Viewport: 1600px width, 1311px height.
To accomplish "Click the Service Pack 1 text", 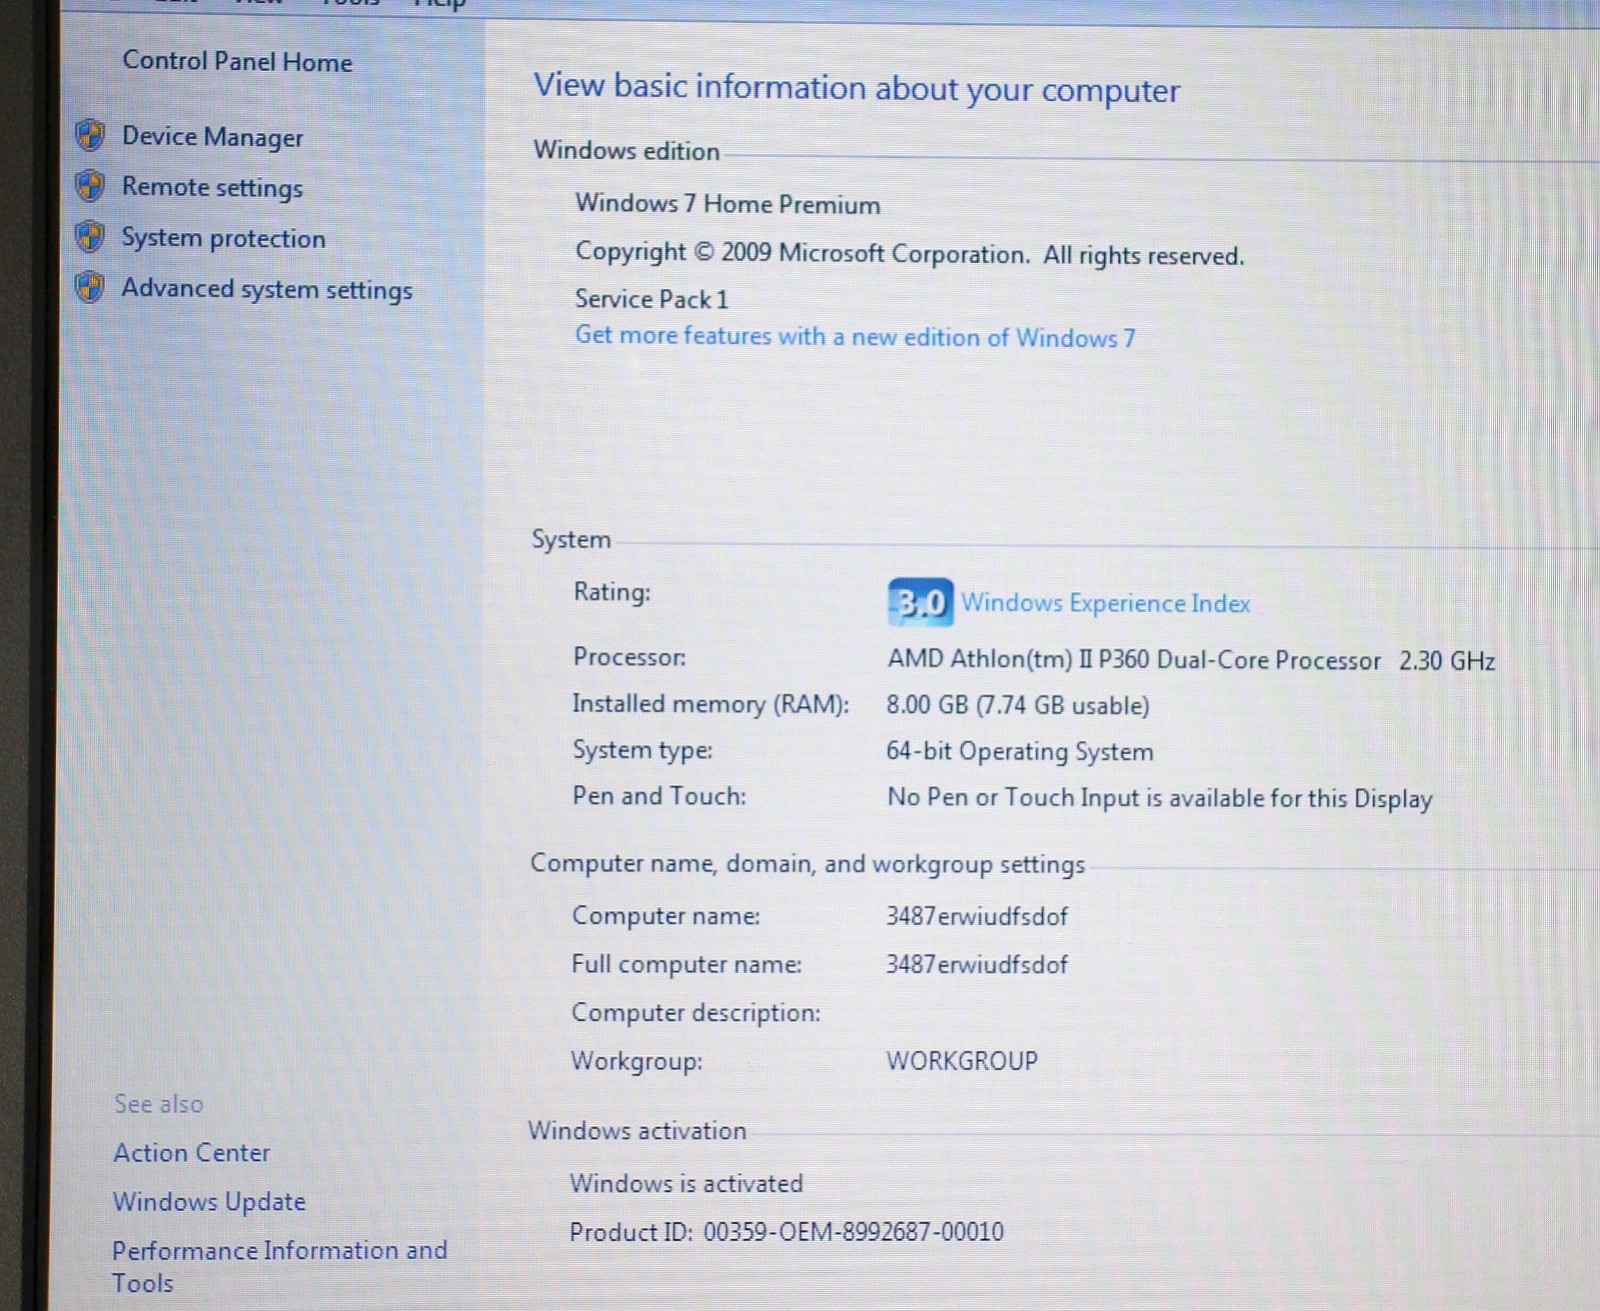I will click(x=651, y=299).
